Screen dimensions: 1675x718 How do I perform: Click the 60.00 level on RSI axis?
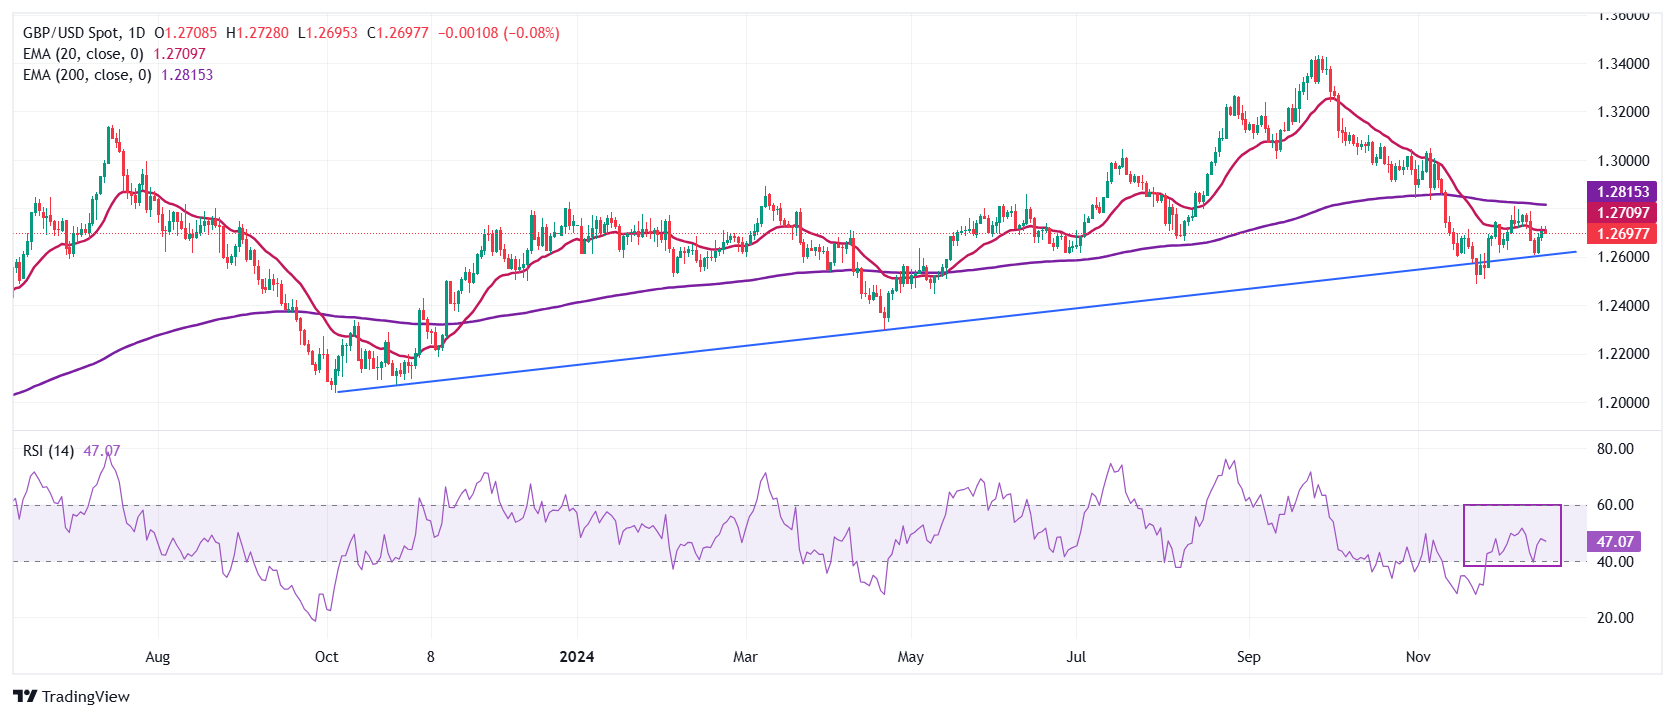[1615, 505]
